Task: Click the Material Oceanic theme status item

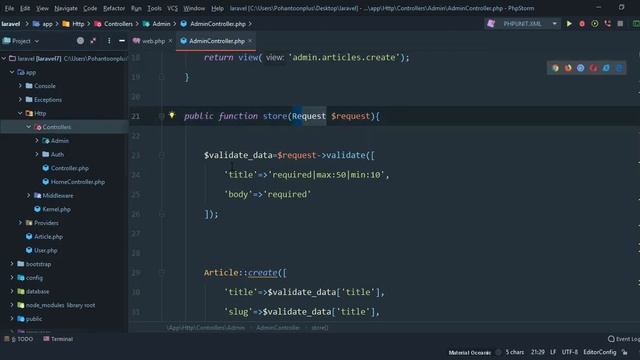Action: (x=469, y=352)
